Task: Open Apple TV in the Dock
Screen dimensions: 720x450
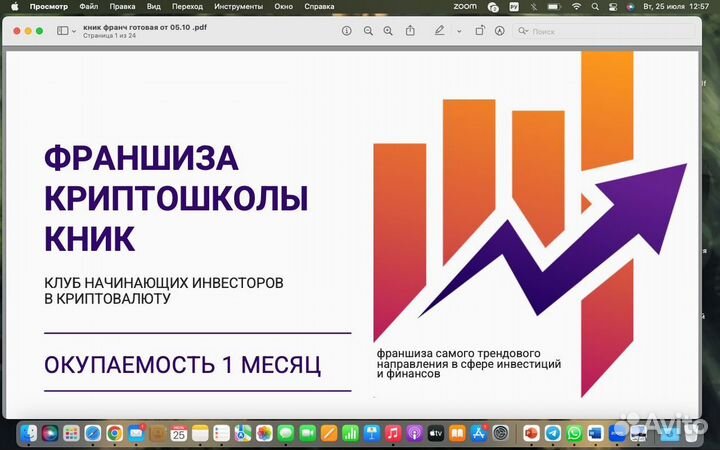Action: point(436,433)
